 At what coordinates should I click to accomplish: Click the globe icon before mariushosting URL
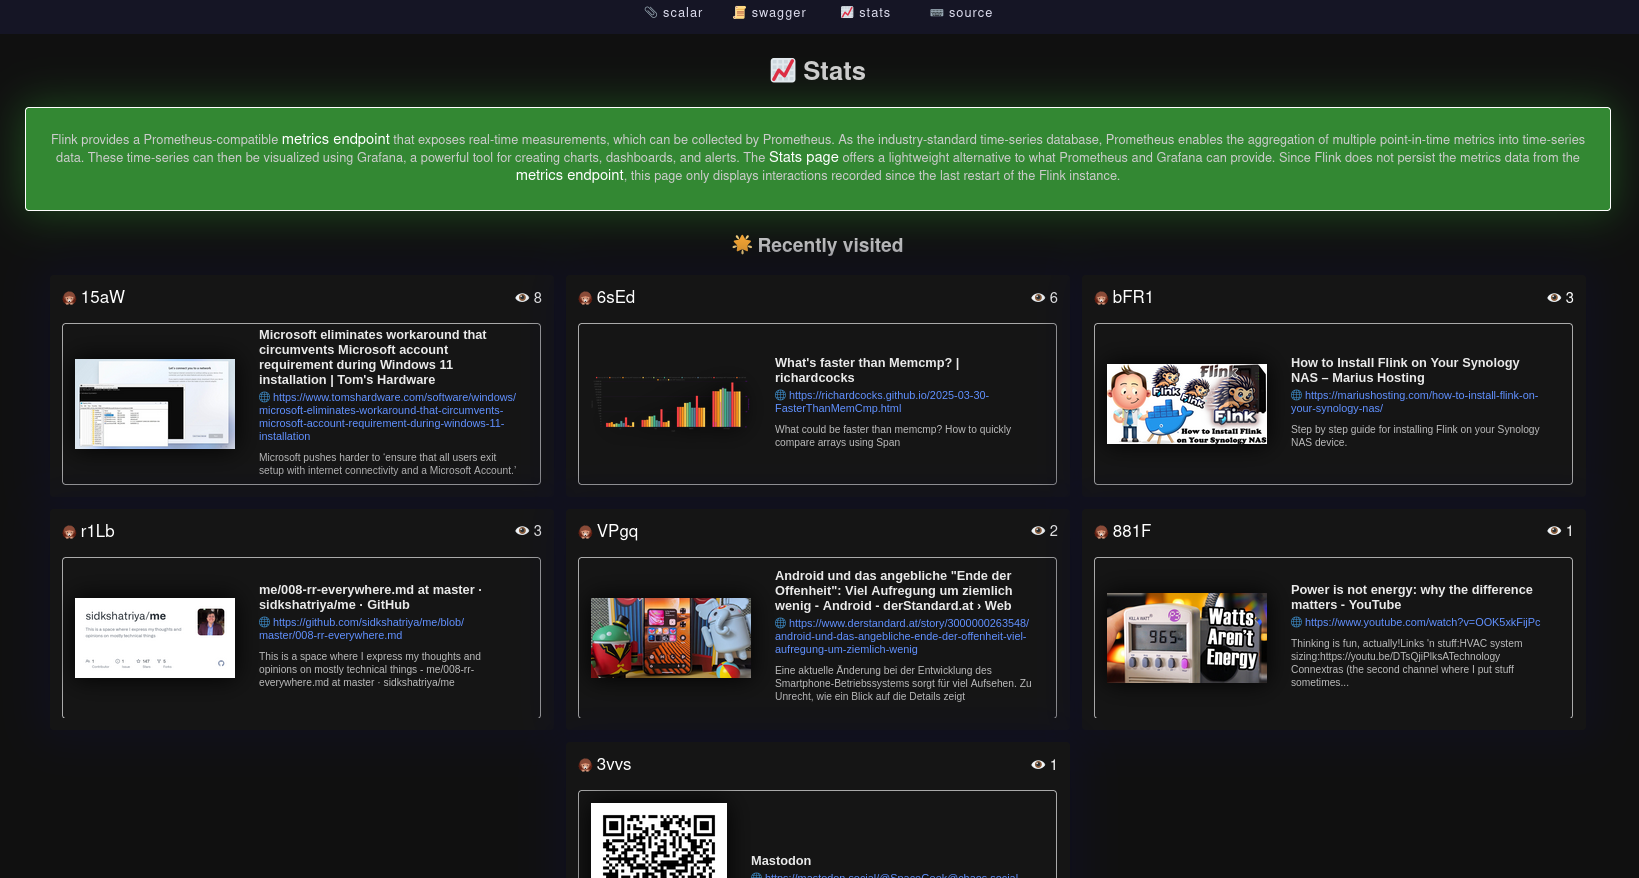tap(1297, 395)
